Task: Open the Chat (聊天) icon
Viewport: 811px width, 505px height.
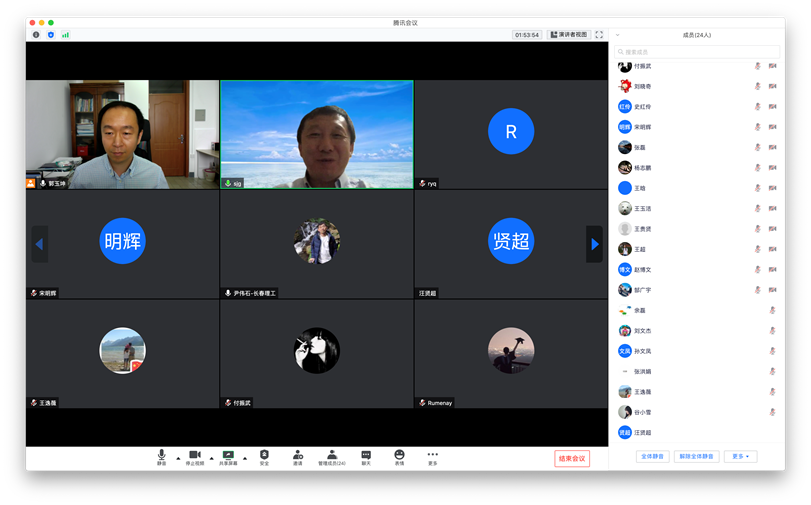Action: [x=366, y=457]
